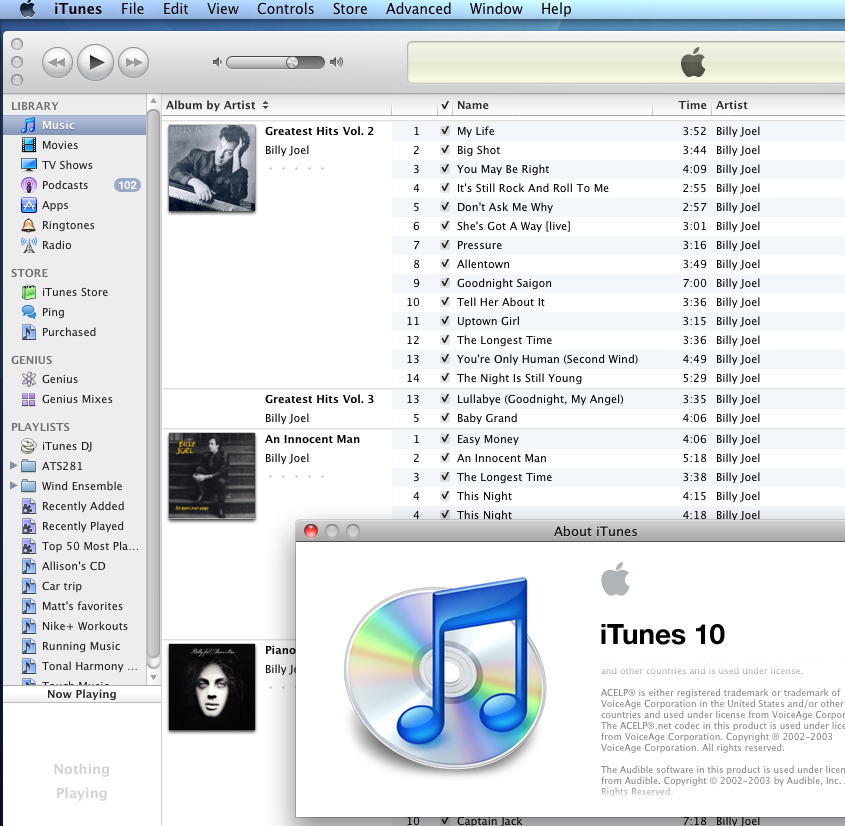The width and height of the screenshot is (845, 826).
Task: Sort songs by Time column header
Action: [x=682, y=105]
